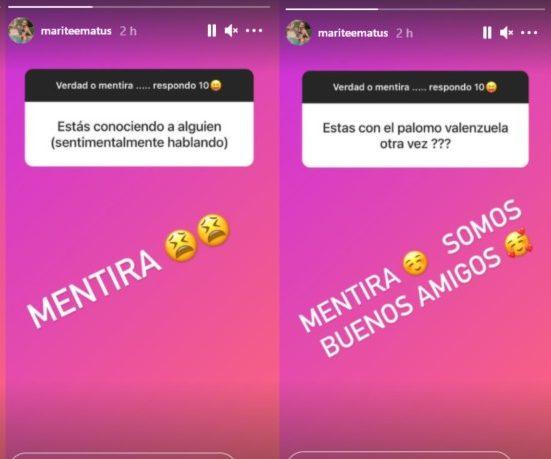Pause the left story
Screen dimensions: 551x459
[x=212, y=31]
